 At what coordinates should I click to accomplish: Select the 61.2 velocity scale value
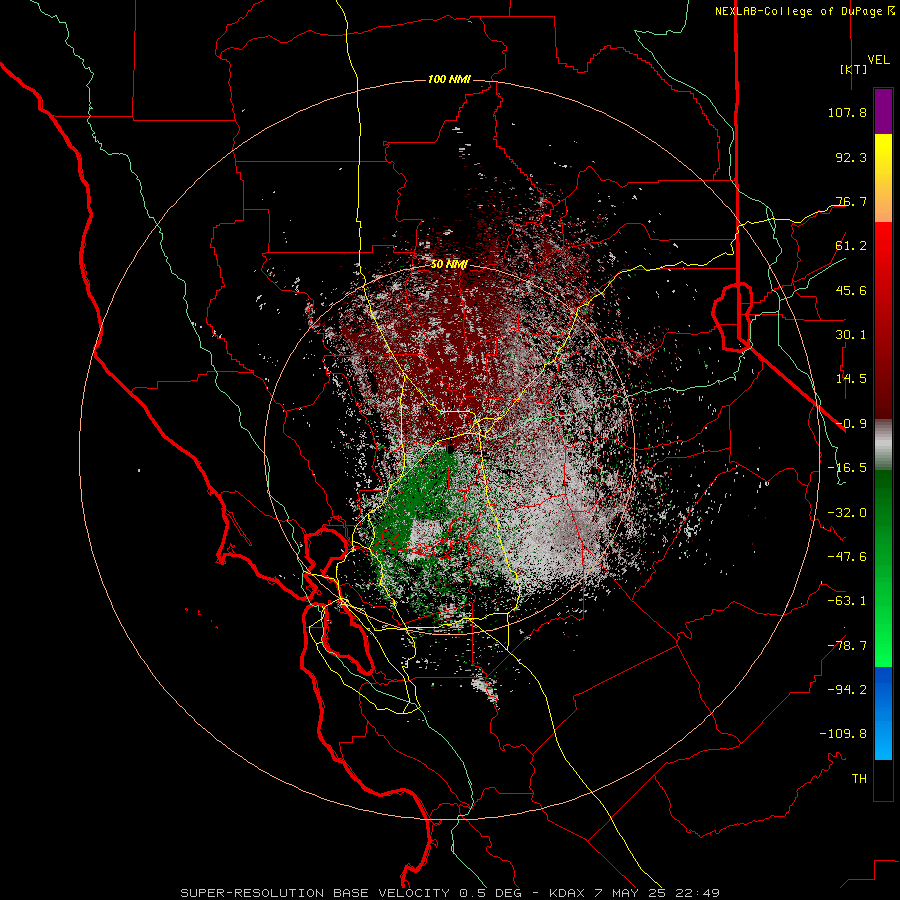(851, 246)
